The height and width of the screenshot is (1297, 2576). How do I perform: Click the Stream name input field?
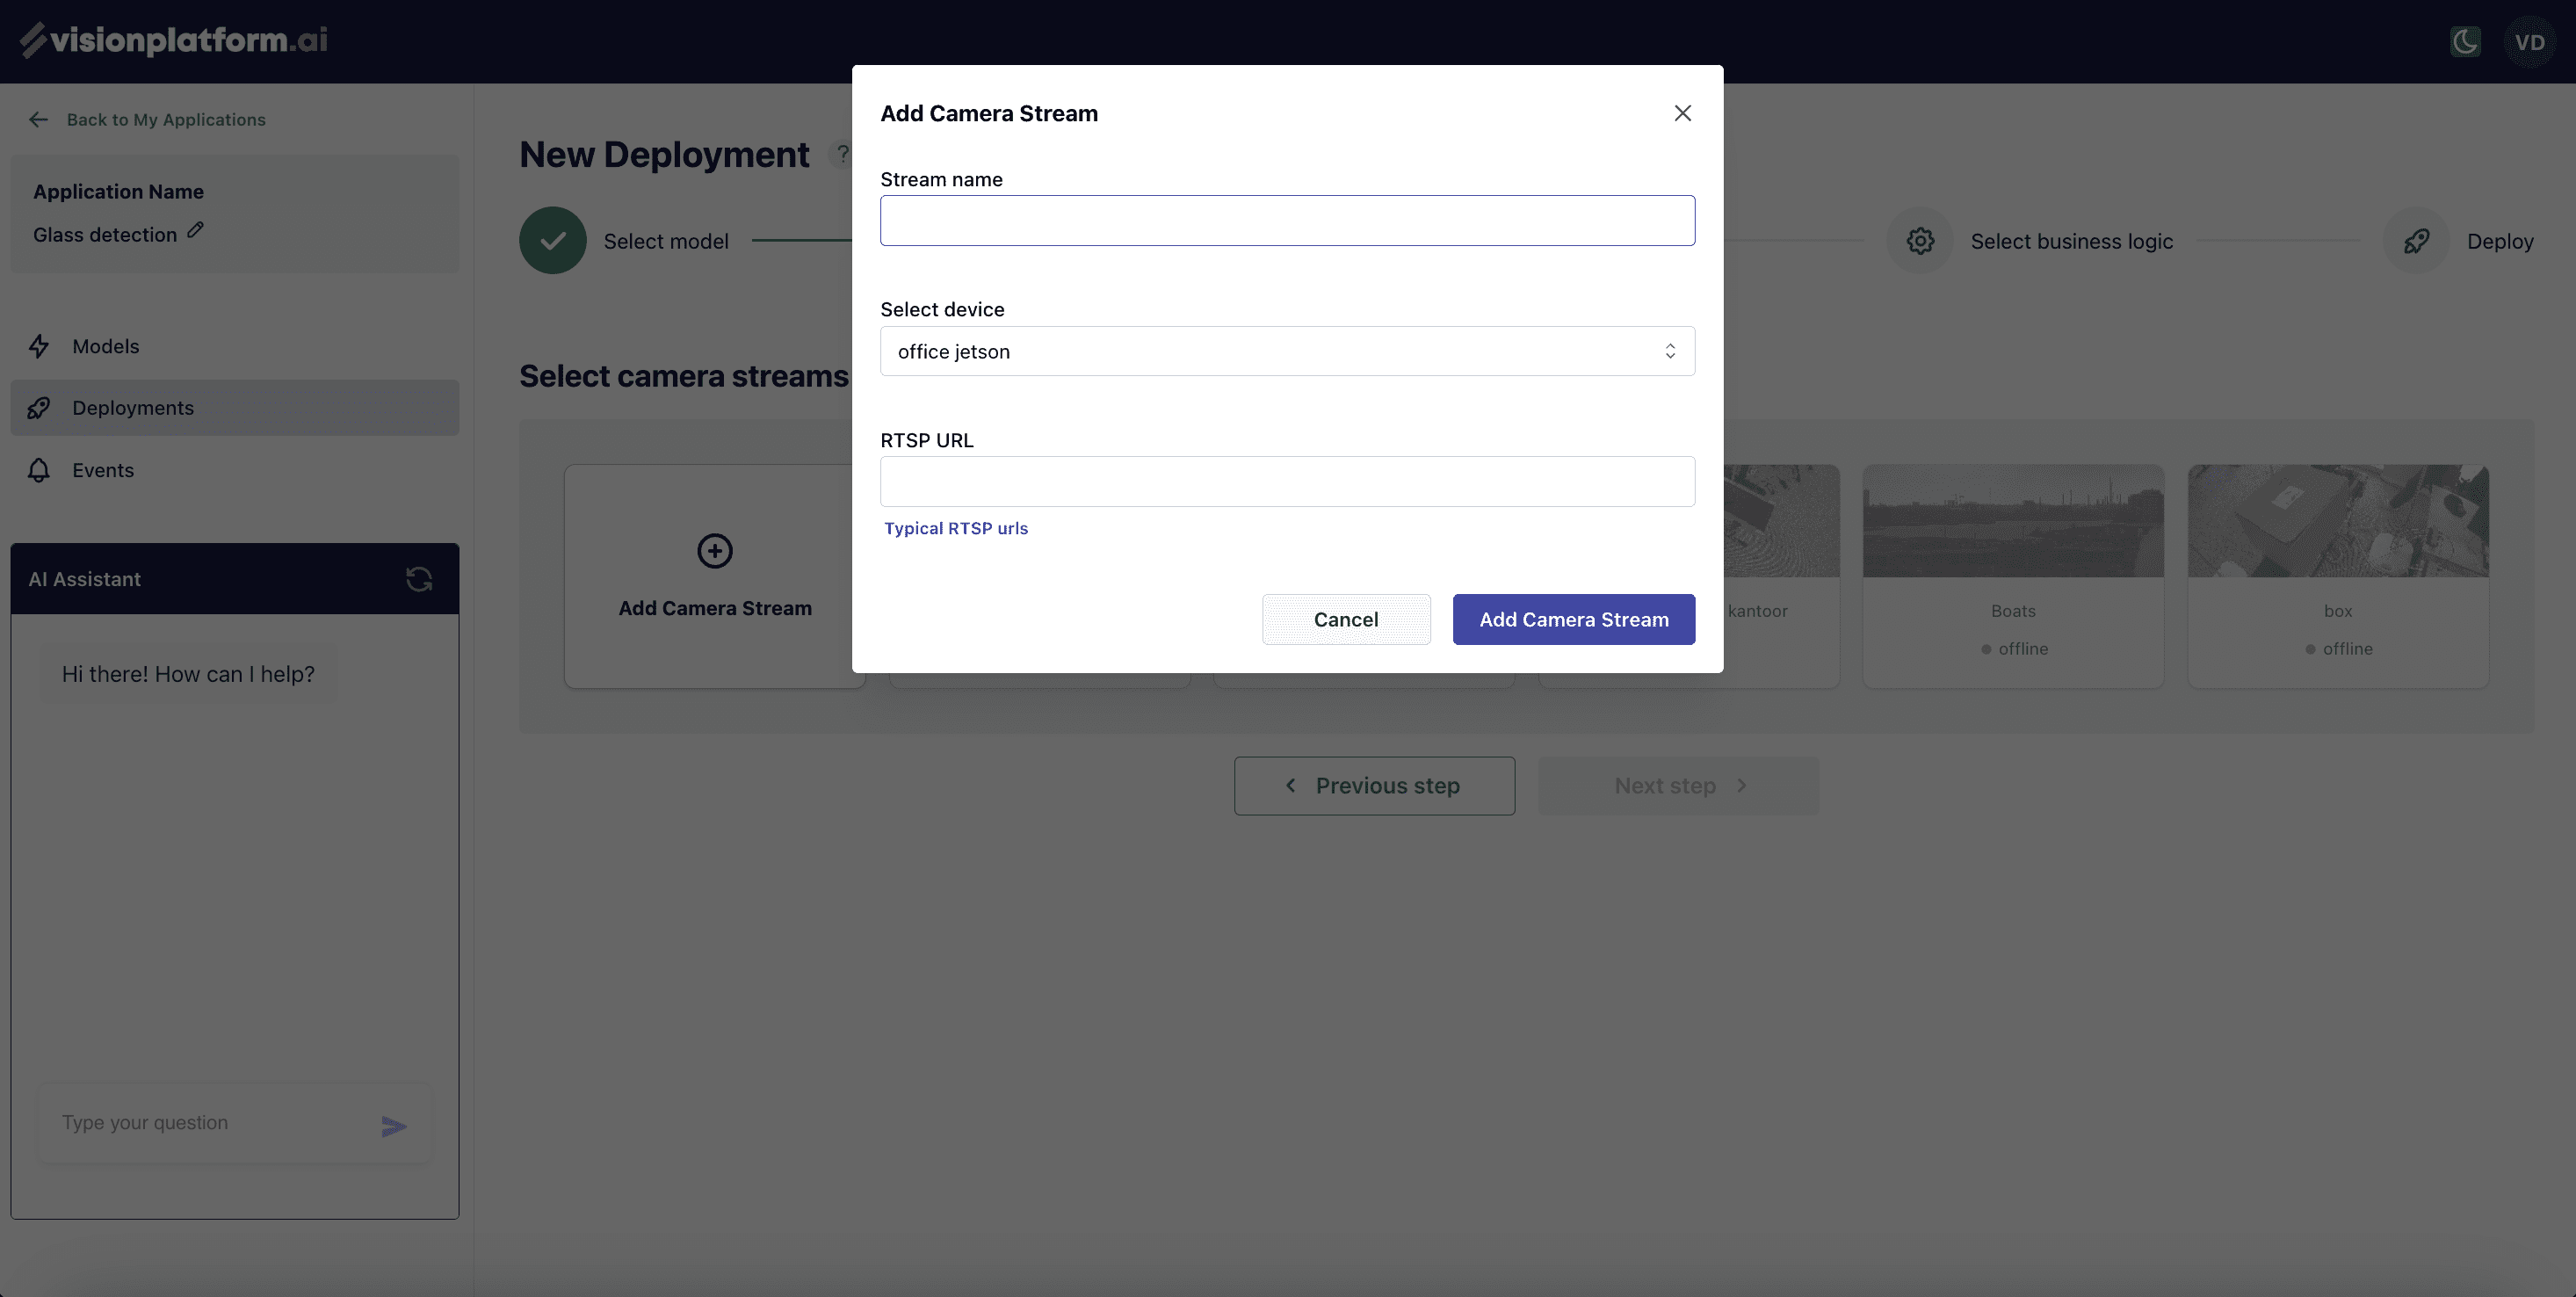[1287, 221]
